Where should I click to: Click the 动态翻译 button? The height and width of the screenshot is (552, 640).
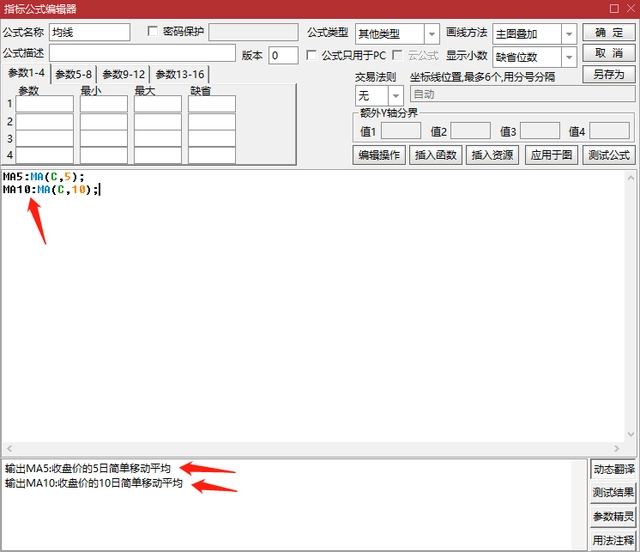pyautogui.click(x=613, y=469)
